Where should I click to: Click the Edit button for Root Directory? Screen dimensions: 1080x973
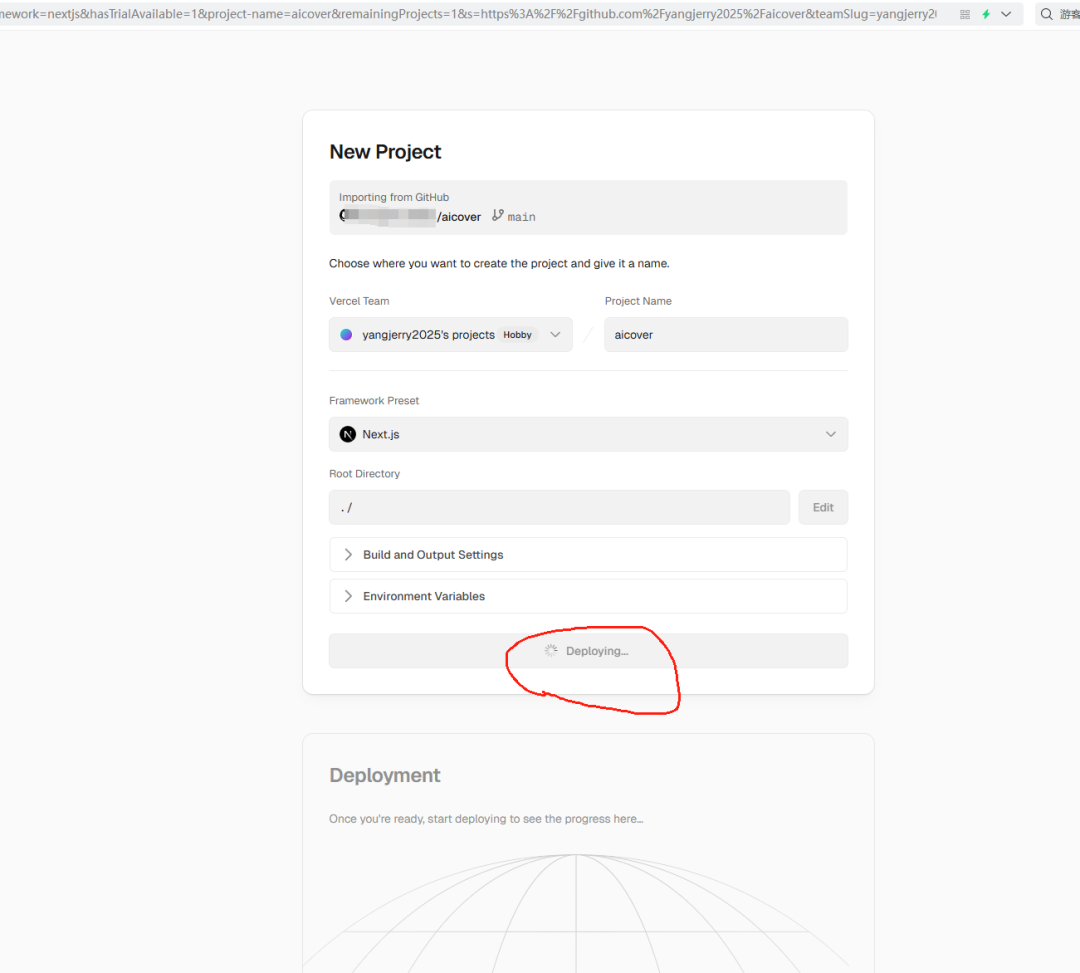(x=823, y=507)
